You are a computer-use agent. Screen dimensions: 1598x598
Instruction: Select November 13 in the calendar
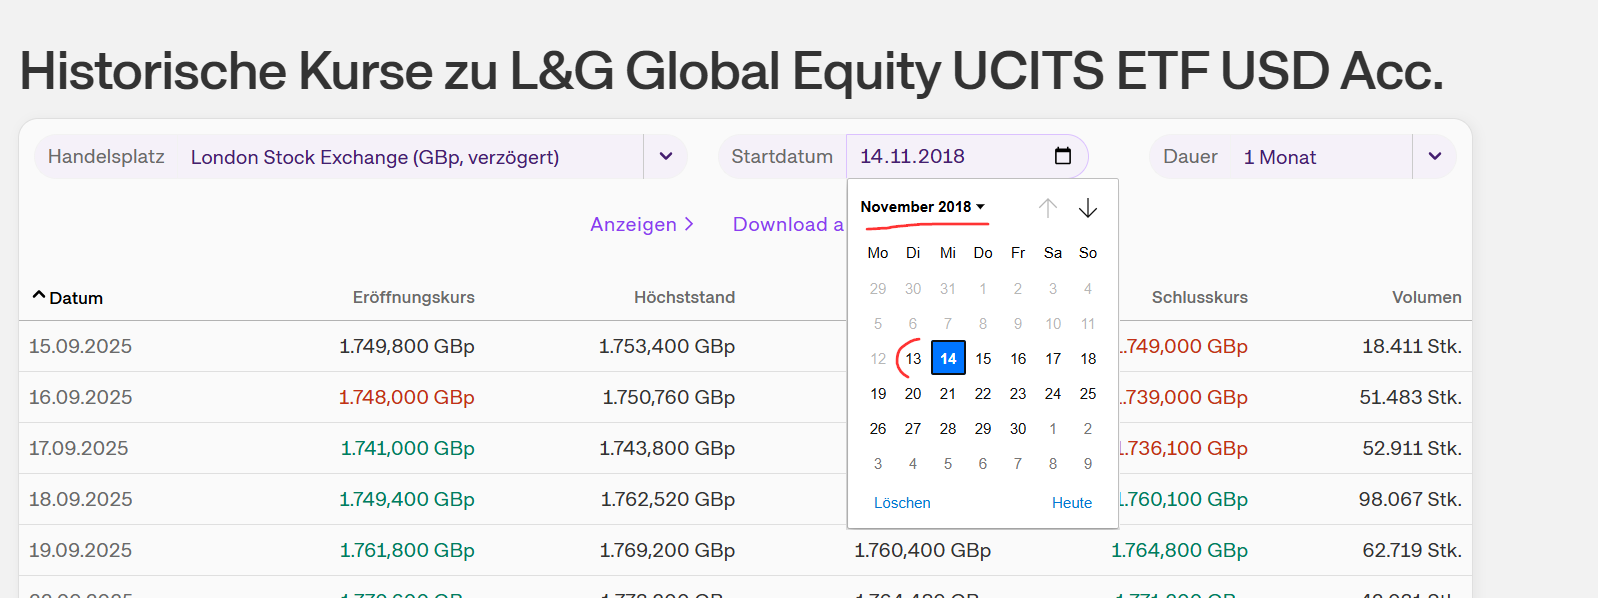[913, 358]
